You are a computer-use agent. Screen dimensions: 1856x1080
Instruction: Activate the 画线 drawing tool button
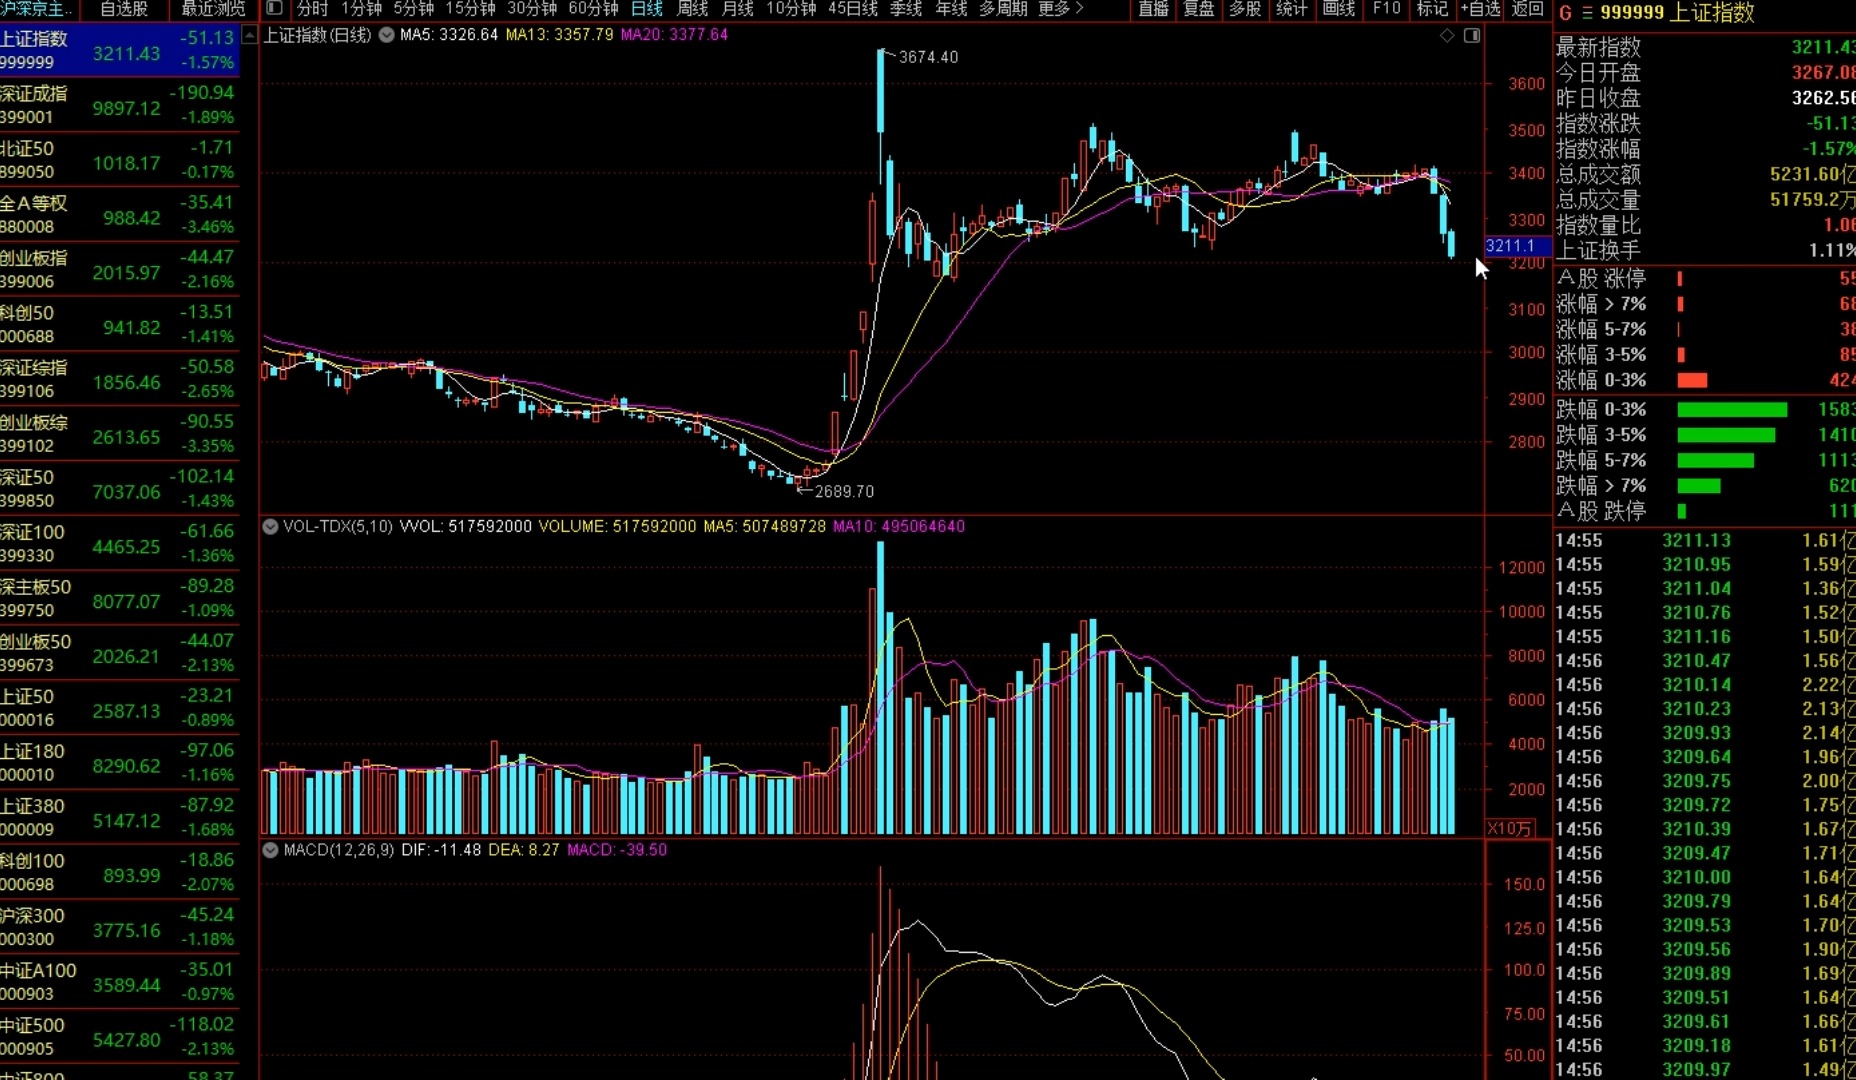point(1338,9)
